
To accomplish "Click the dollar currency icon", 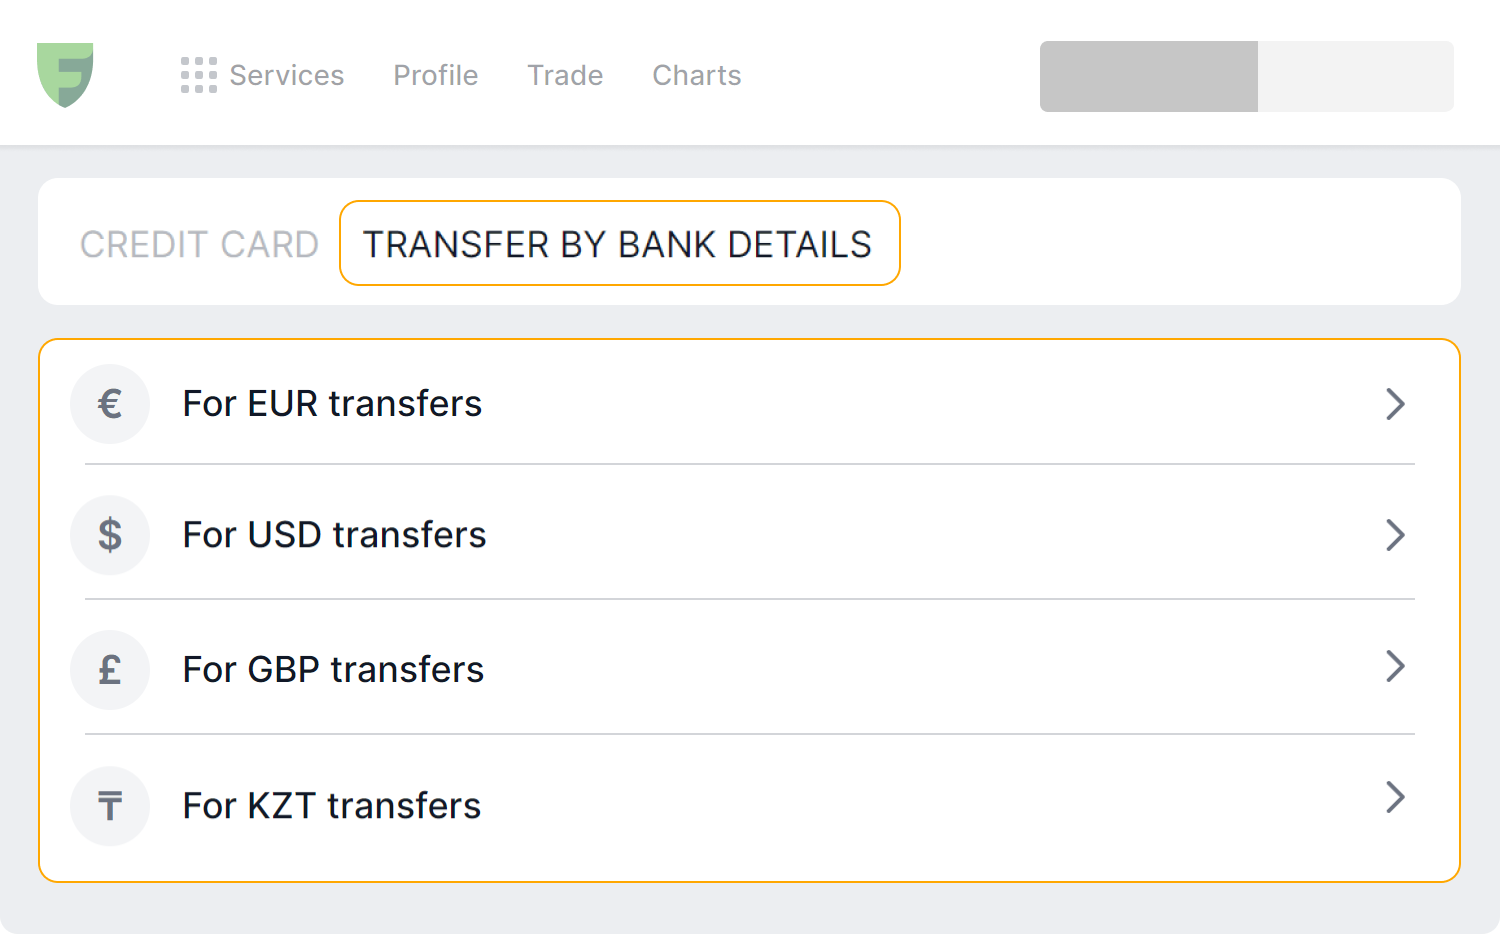I will 110,535.
